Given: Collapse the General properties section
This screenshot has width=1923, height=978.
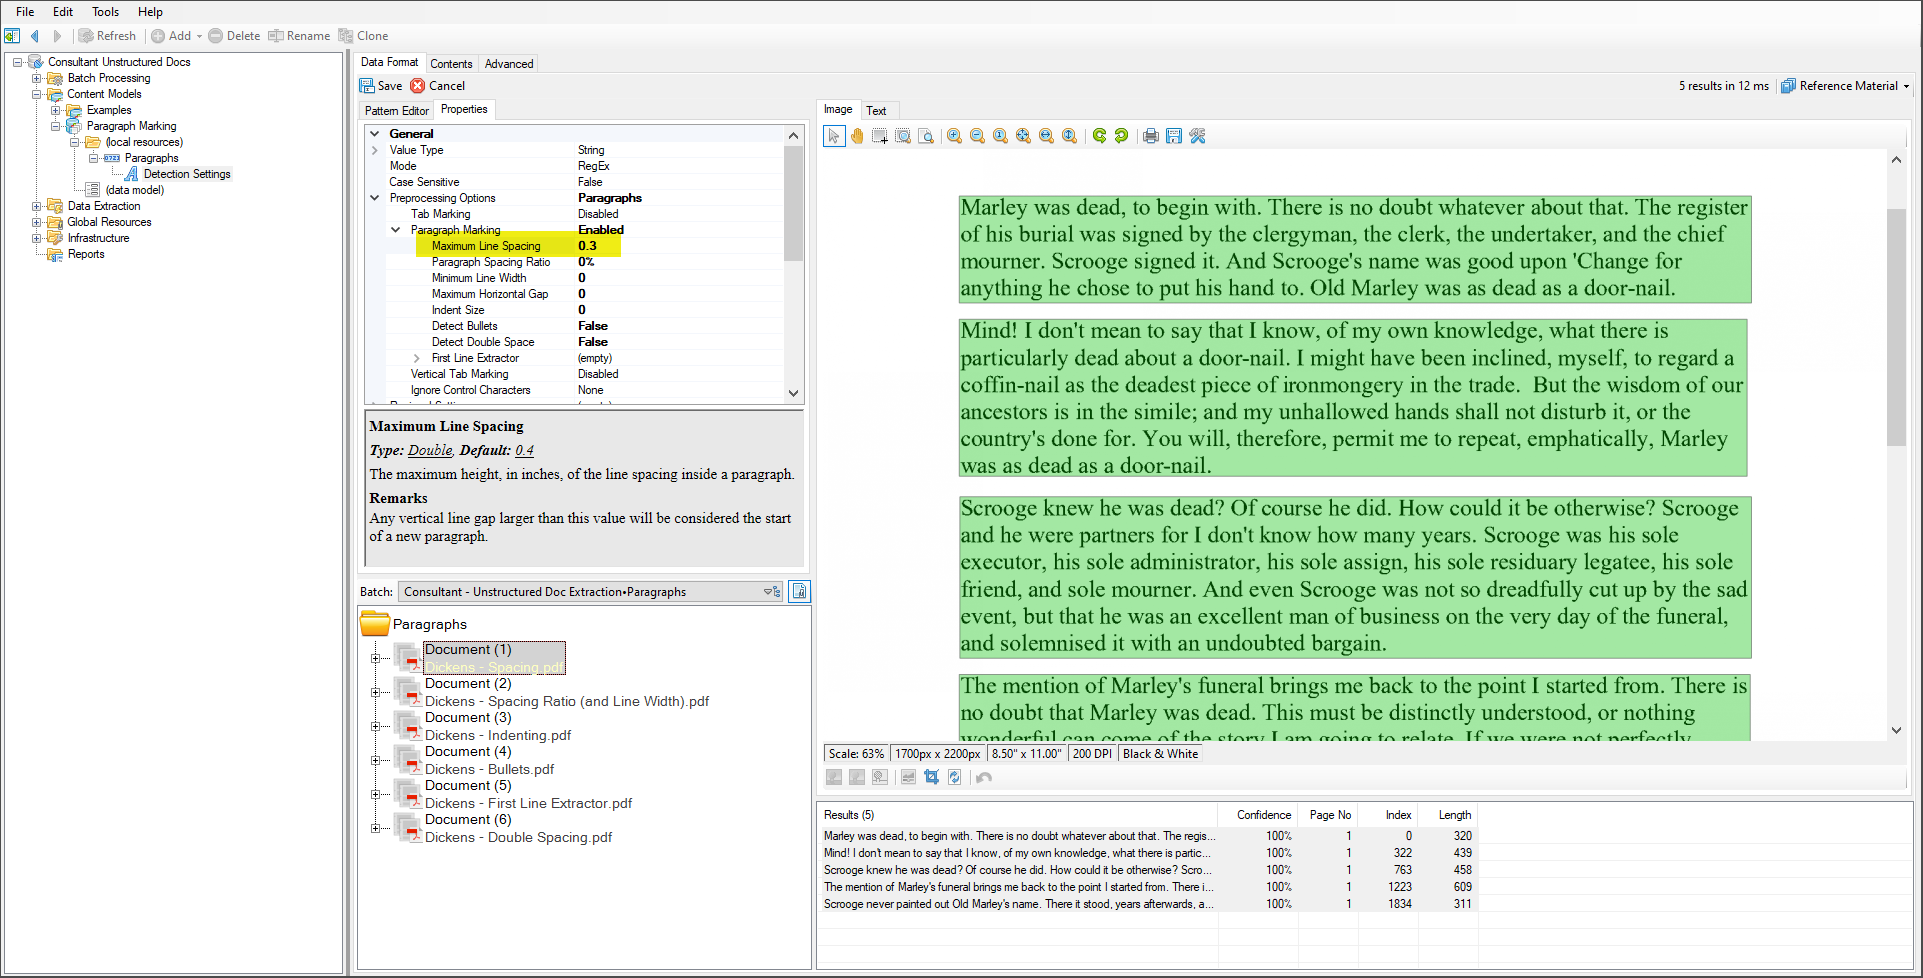Looking at the screenshot, I should (375, 134).
